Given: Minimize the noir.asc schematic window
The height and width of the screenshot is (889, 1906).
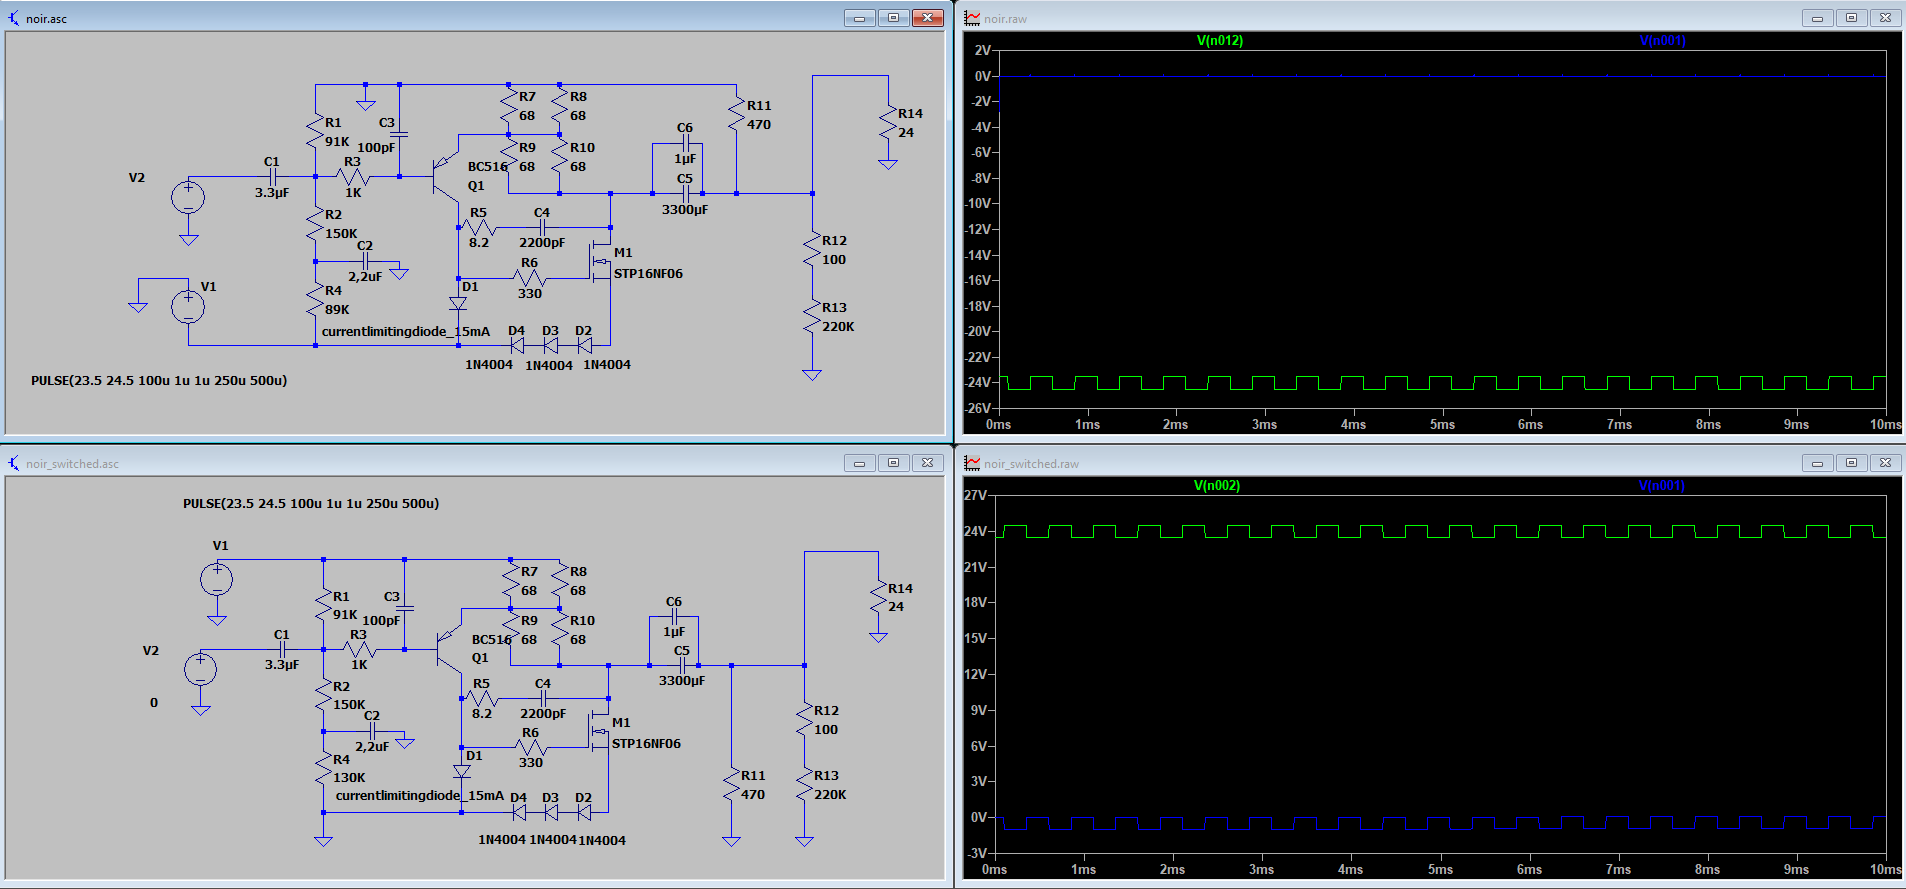Looking at the screenshot, I should click(x=859, y=18).
